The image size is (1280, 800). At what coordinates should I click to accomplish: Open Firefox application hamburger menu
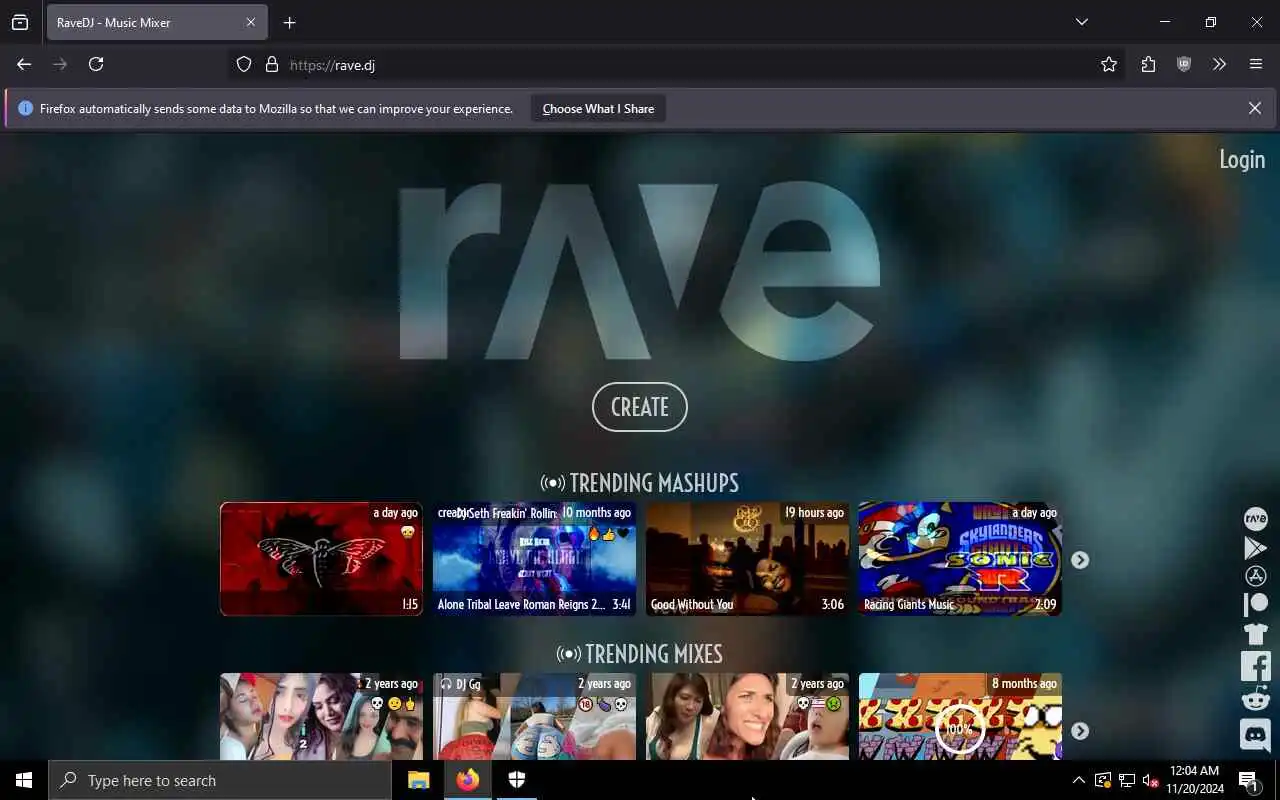point(1256,64)
